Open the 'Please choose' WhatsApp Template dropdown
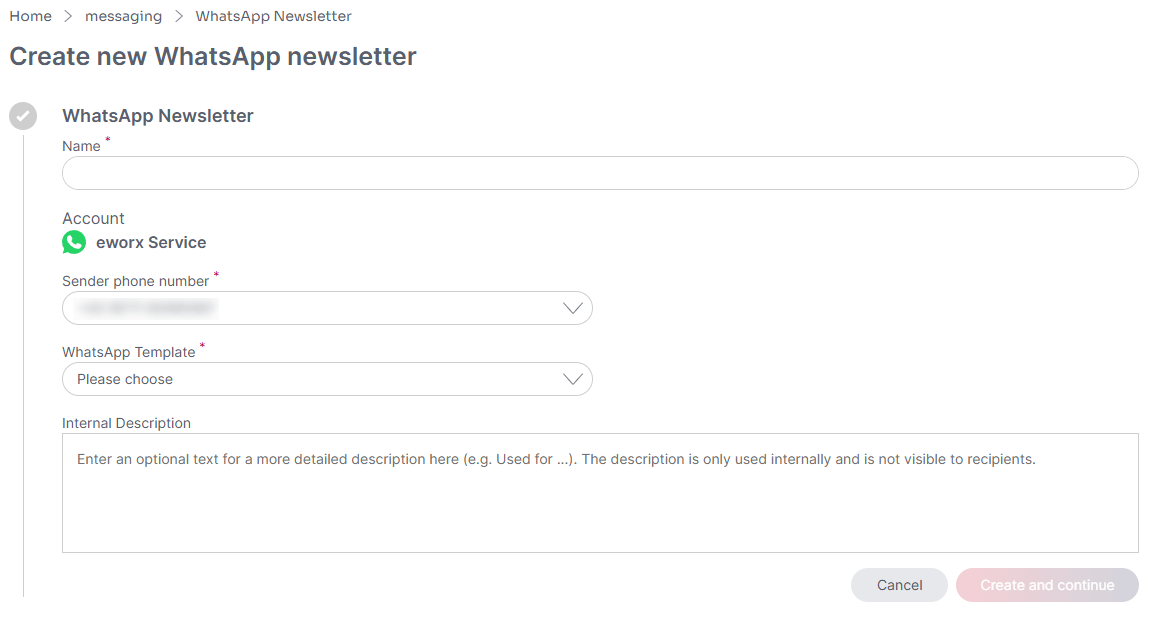The width and height of the screenshot is (1155, 617). (x=327, y=379)
